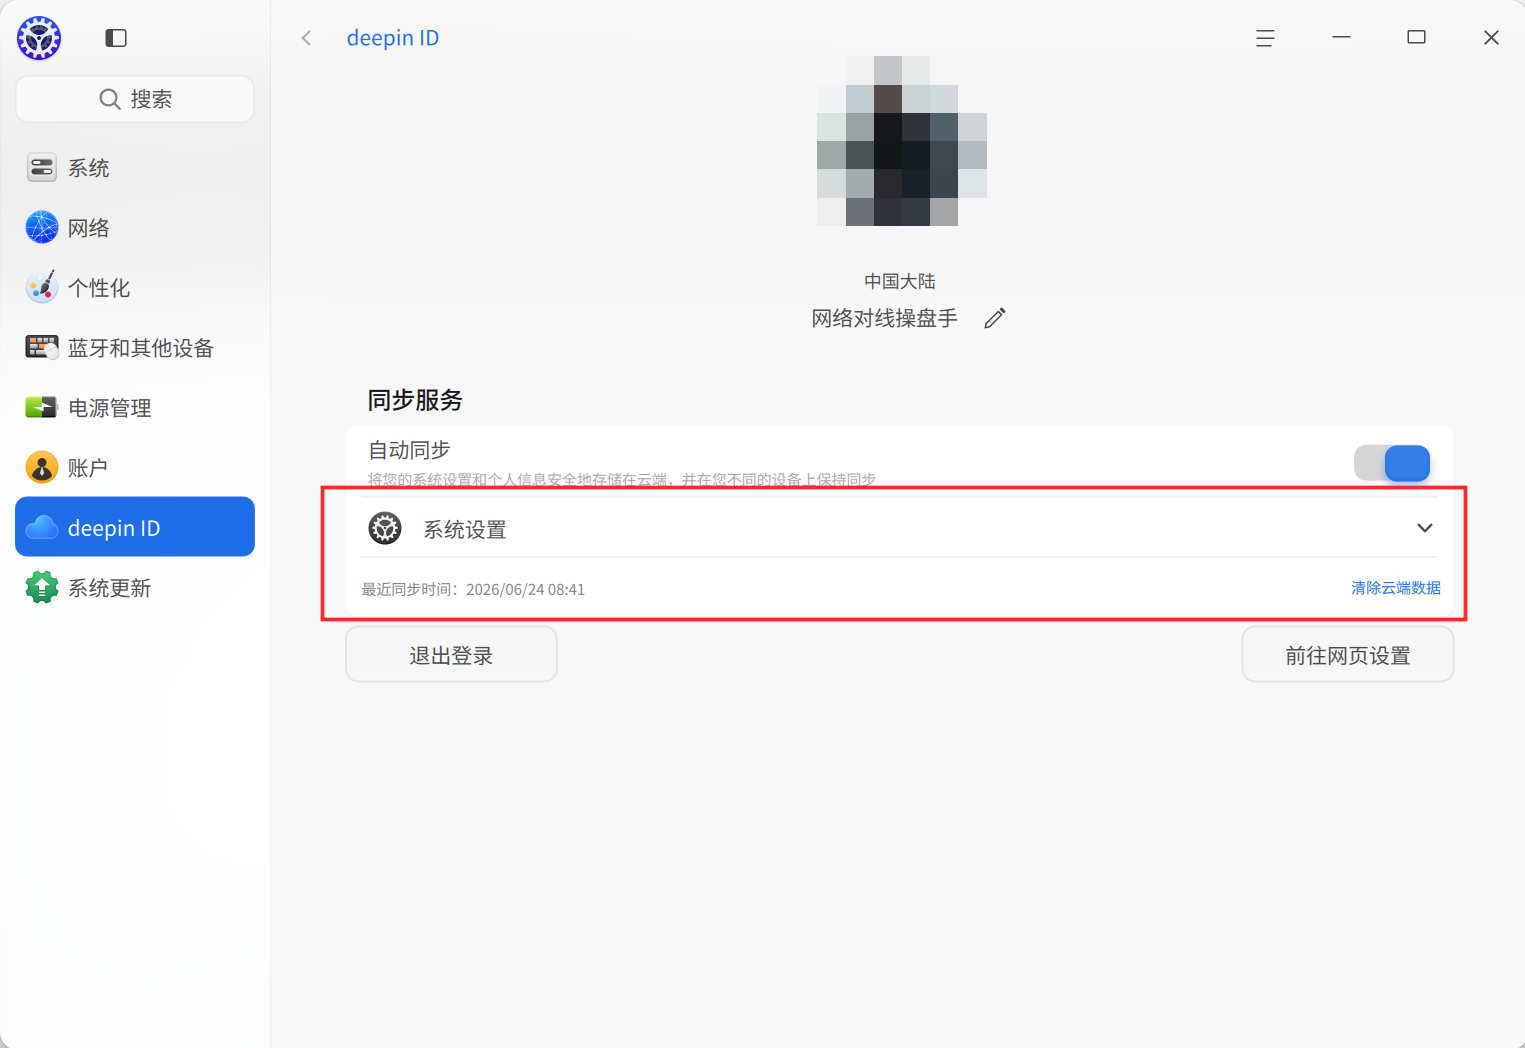
Task: Click the 系统设置 row label
Action: tap(465, 529)
